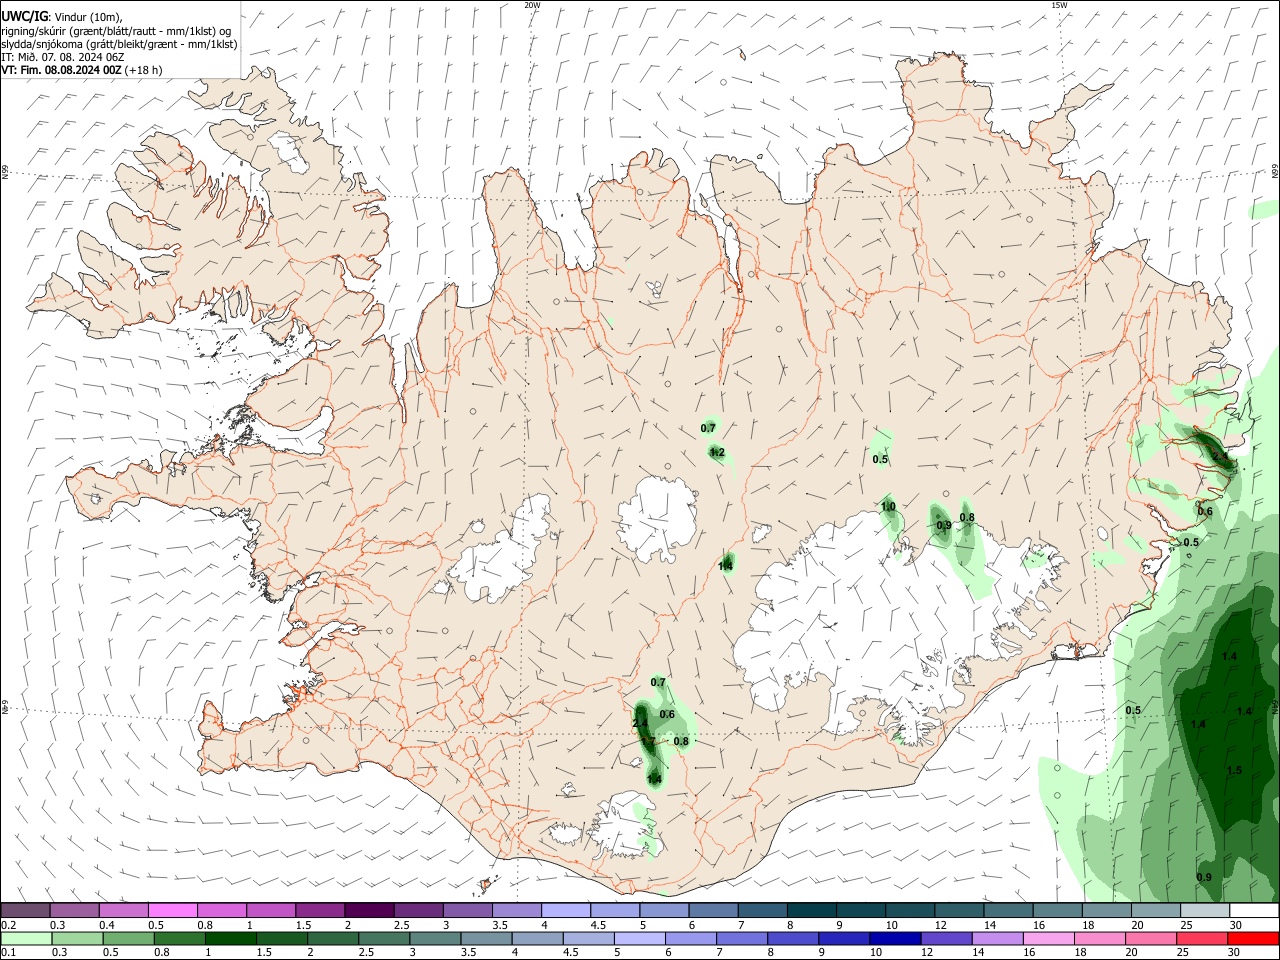Click the mid-green rain swatch between 0.5 and 0.8
Viewport: 1280px width, 960px height.
(128, 939)
